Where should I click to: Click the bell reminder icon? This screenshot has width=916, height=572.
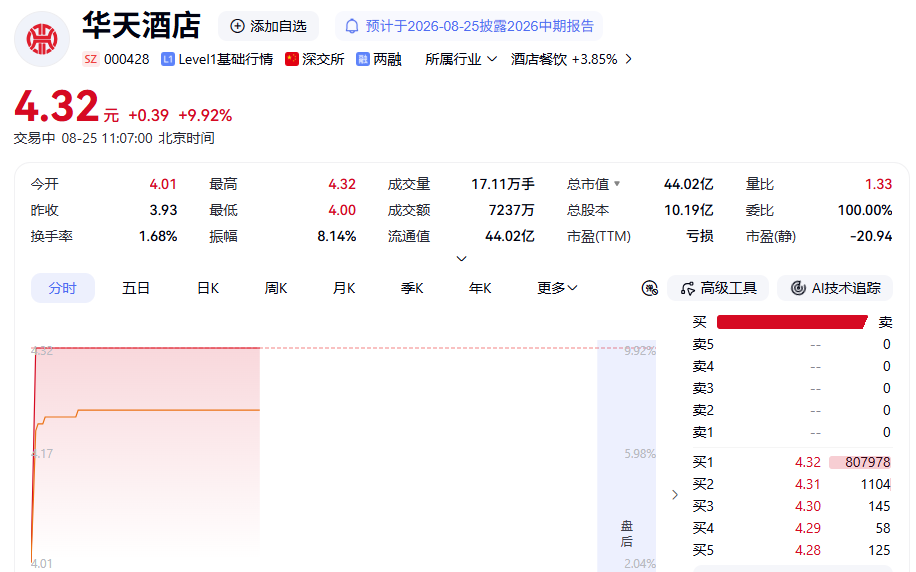pos(352,26)
